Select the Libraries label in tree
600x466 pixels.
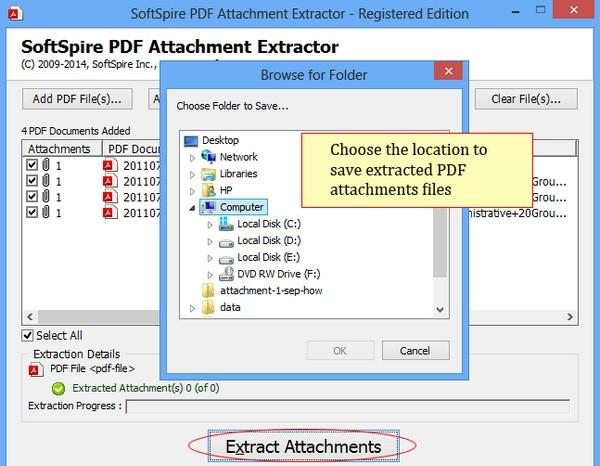(238, 174)
